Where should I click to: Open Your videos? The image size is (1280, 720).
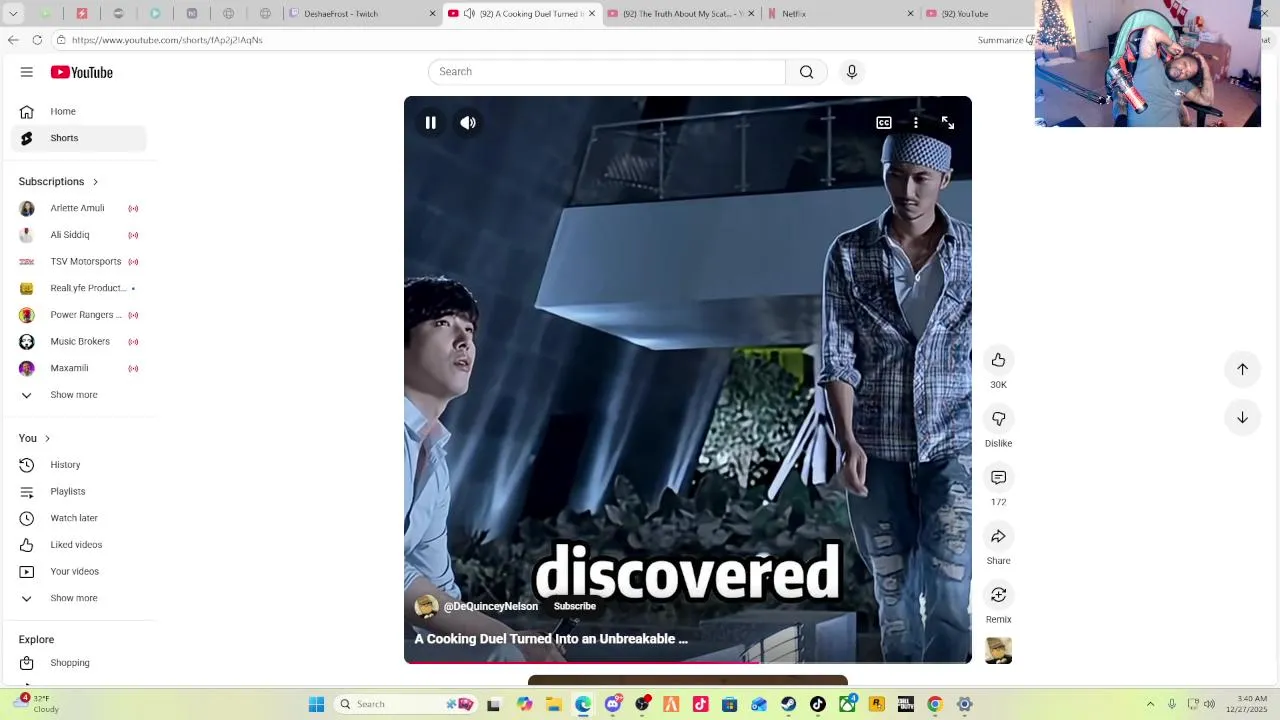[x=78, y=572]
